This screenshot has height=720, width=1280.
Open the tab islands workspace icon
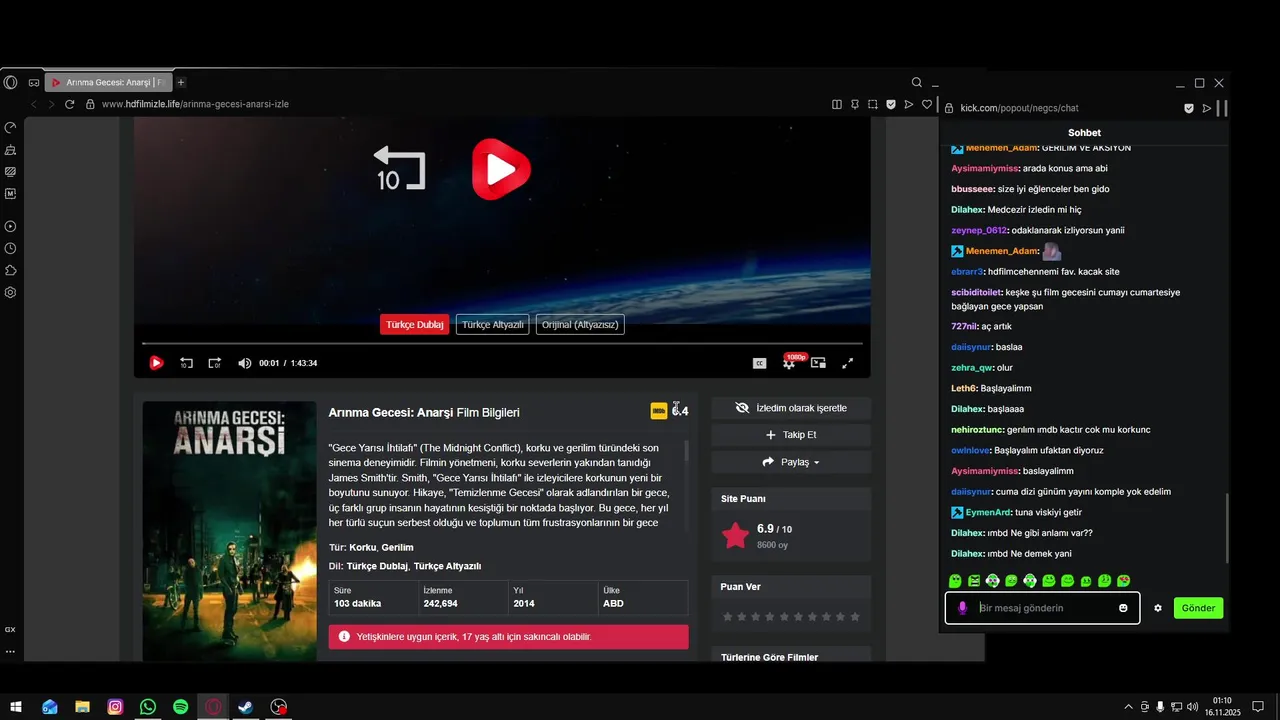pyautogui.click(x=34, y=82)
